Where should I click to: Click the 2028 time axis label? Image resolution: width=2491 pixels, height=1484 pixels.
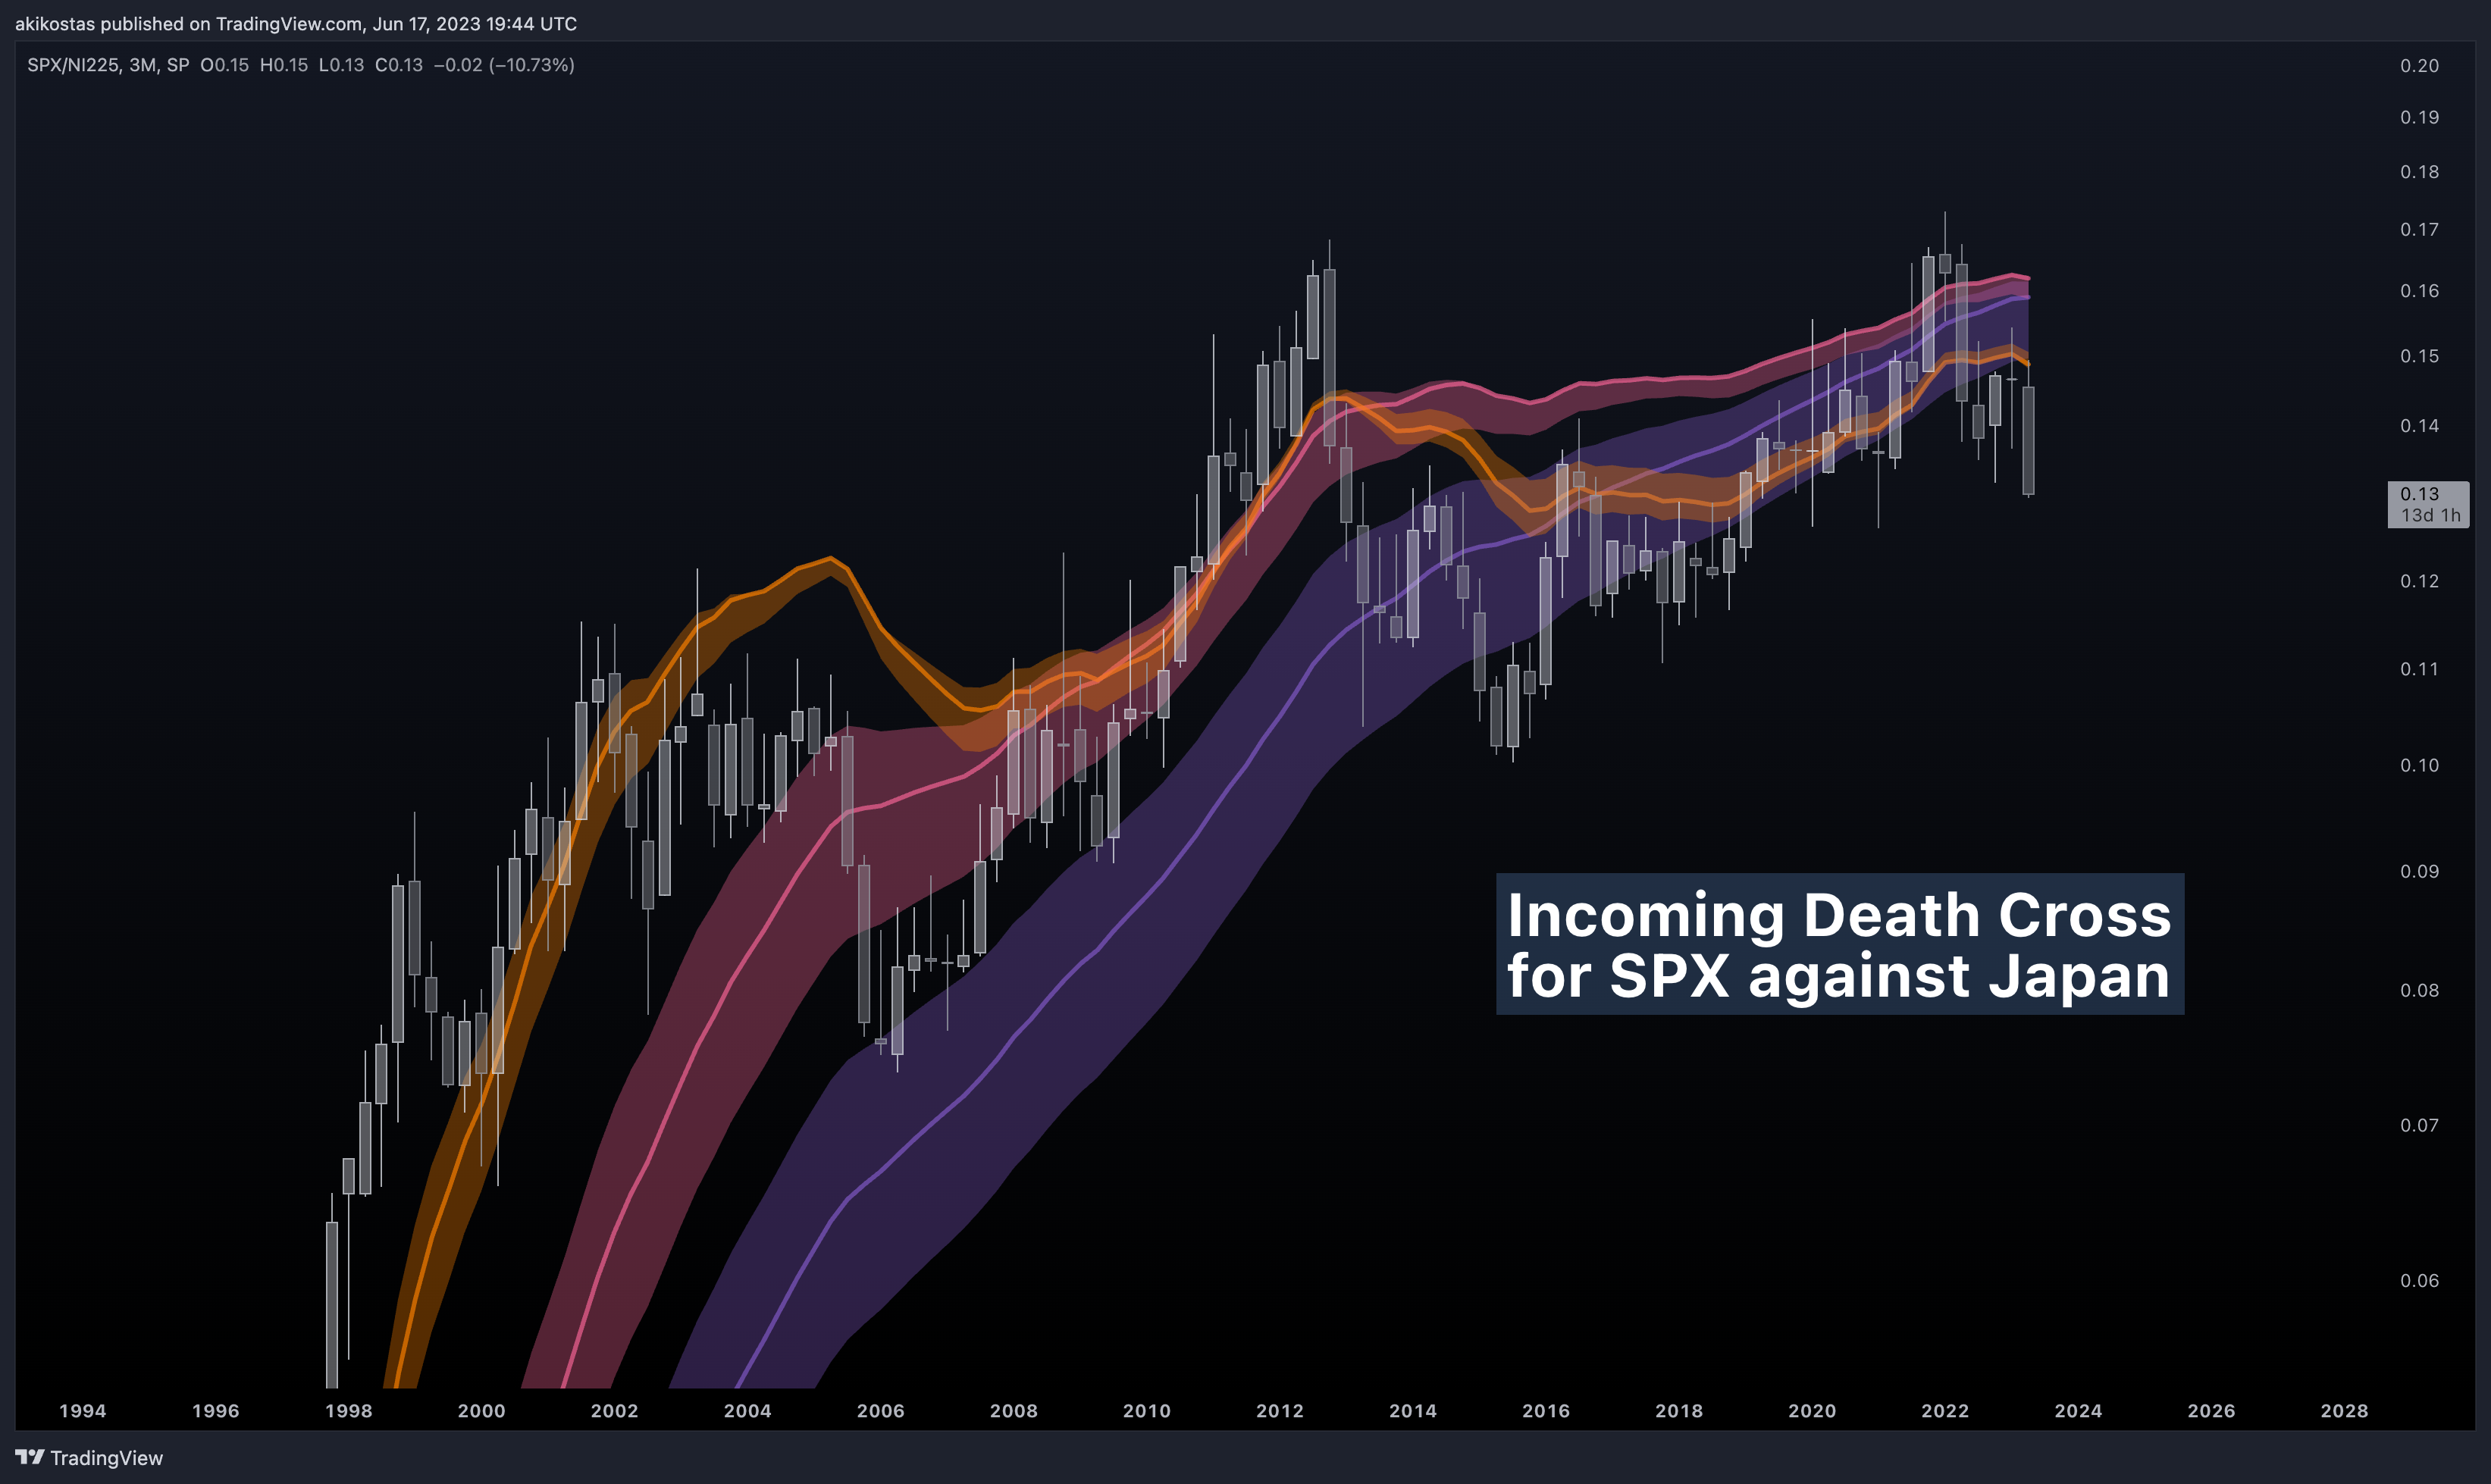[x=2343, y=1411]
